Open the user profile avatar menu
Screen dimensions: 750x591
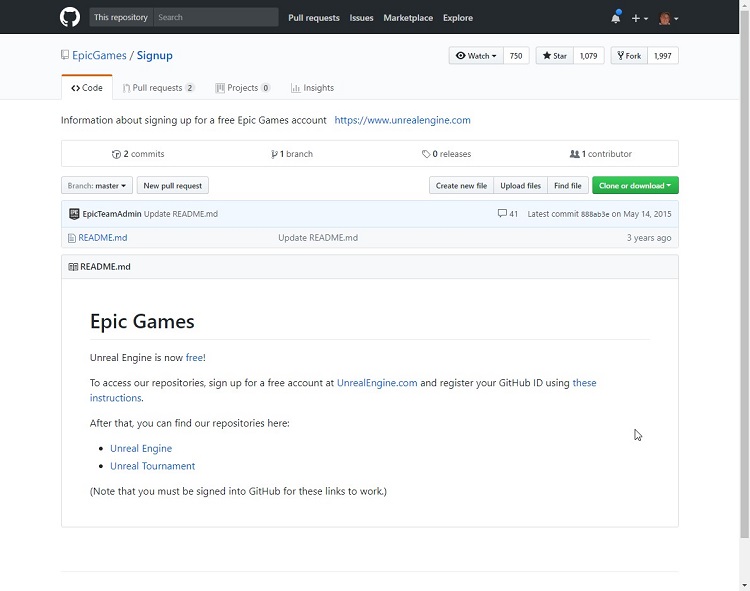click(668, 18)
